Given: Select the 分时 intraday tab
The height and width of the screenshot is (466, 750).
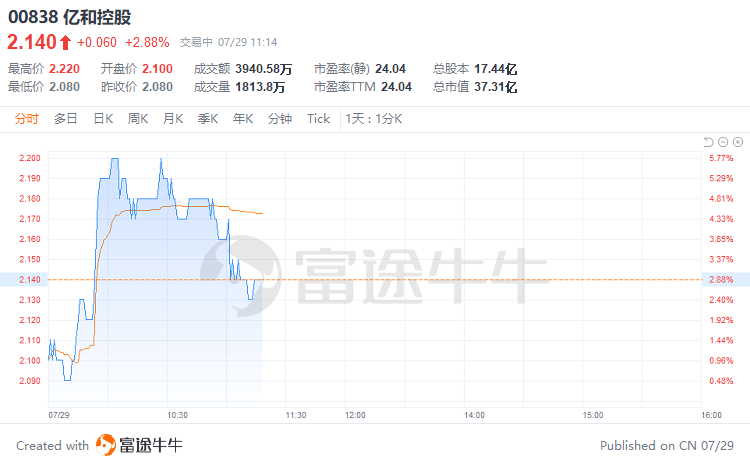Looking at the screenshot, I should pyautogui.click(x=27, y=118).
